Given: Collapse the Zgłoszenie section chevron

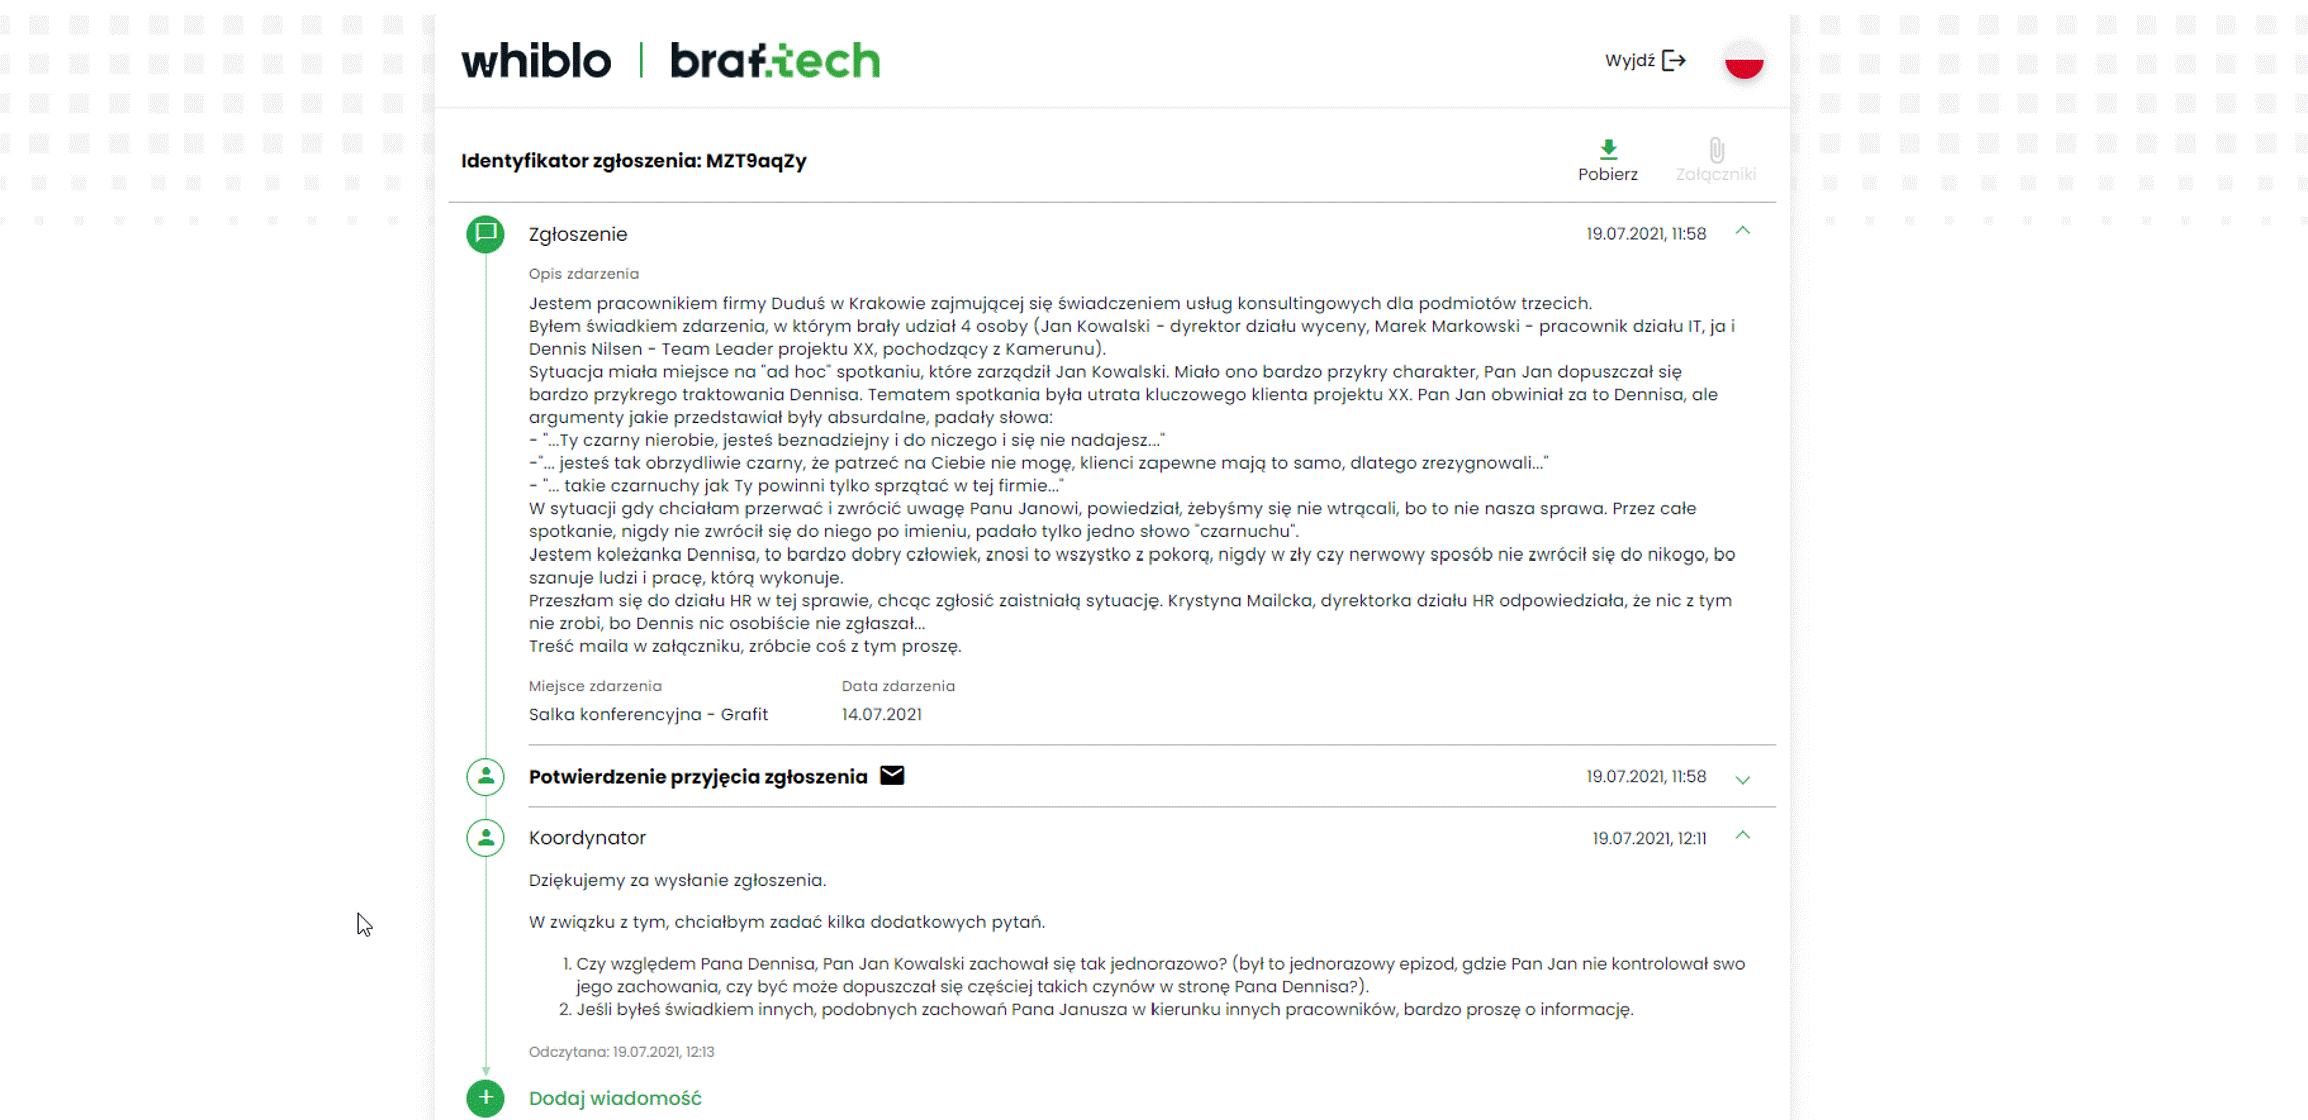Looking at the screenshot, I should 1743,231.
